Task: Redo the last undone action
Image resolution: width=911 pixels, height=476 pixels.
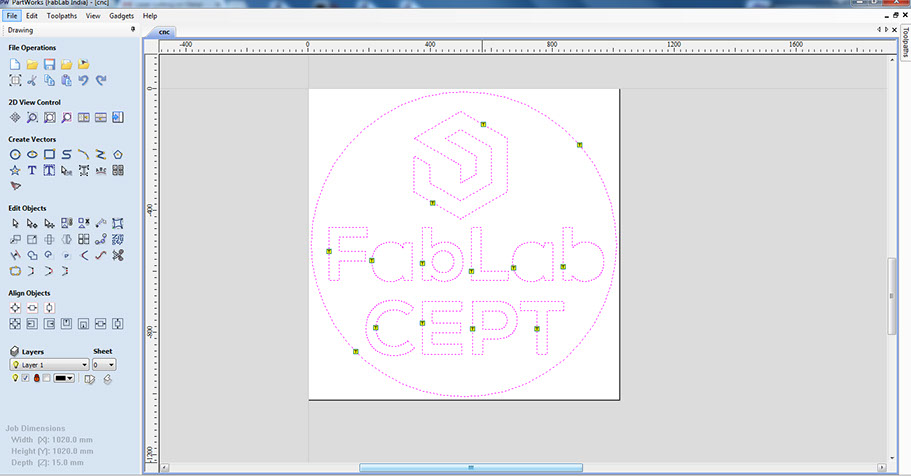Action: tap(101, 80)
